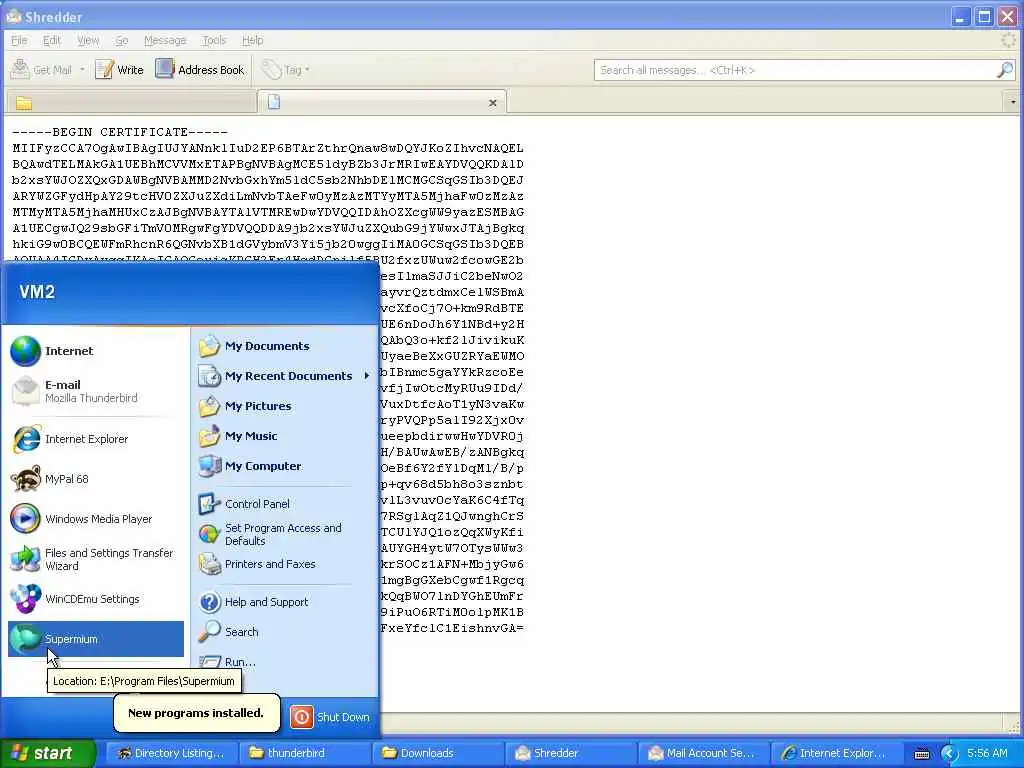
Task: Switch to the folder tab
Action: [131, 103]
